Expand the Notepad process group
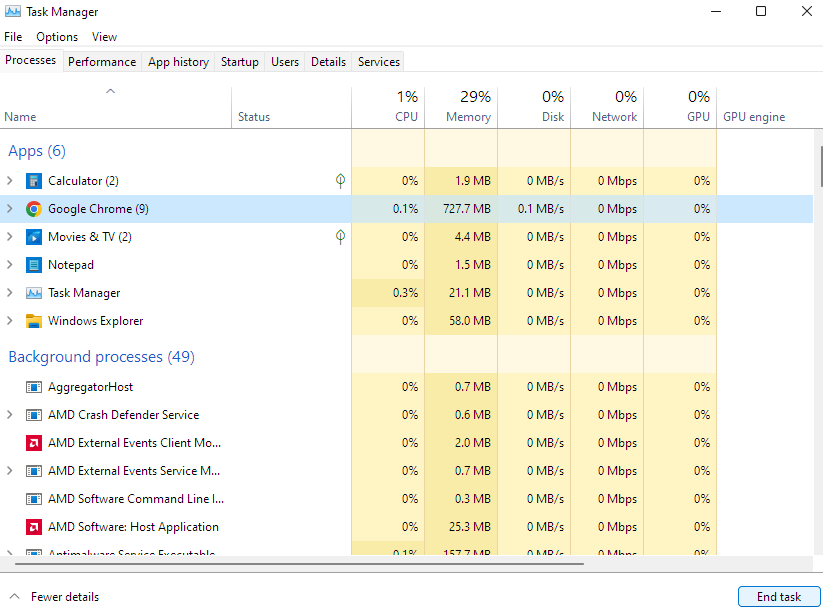The image size is (823, 615). click(x=9, y=264)
